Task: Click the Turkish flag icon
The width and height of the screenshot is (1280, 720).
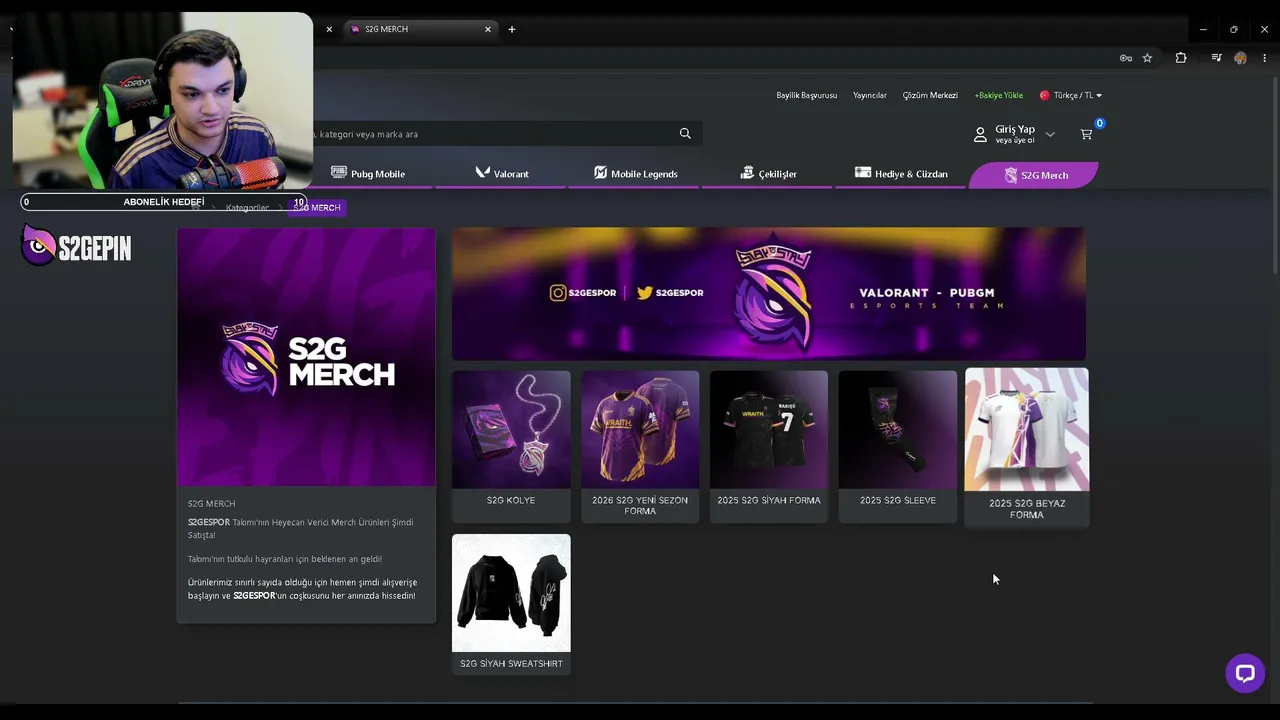Action: coord(1044,95)
